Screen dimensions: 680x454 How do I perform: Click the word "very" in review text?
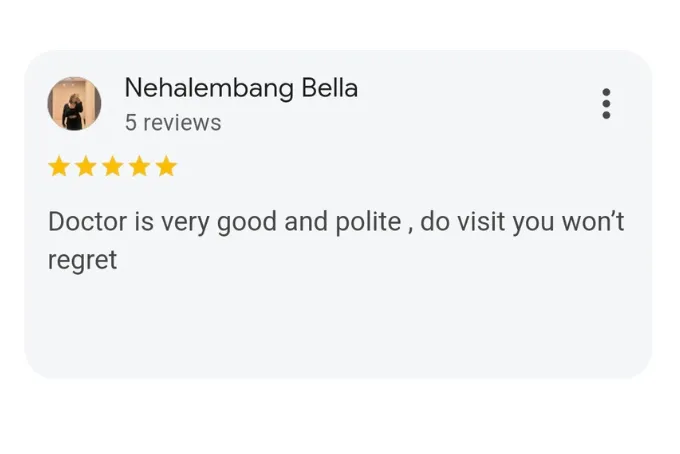(x=185, y=223)
